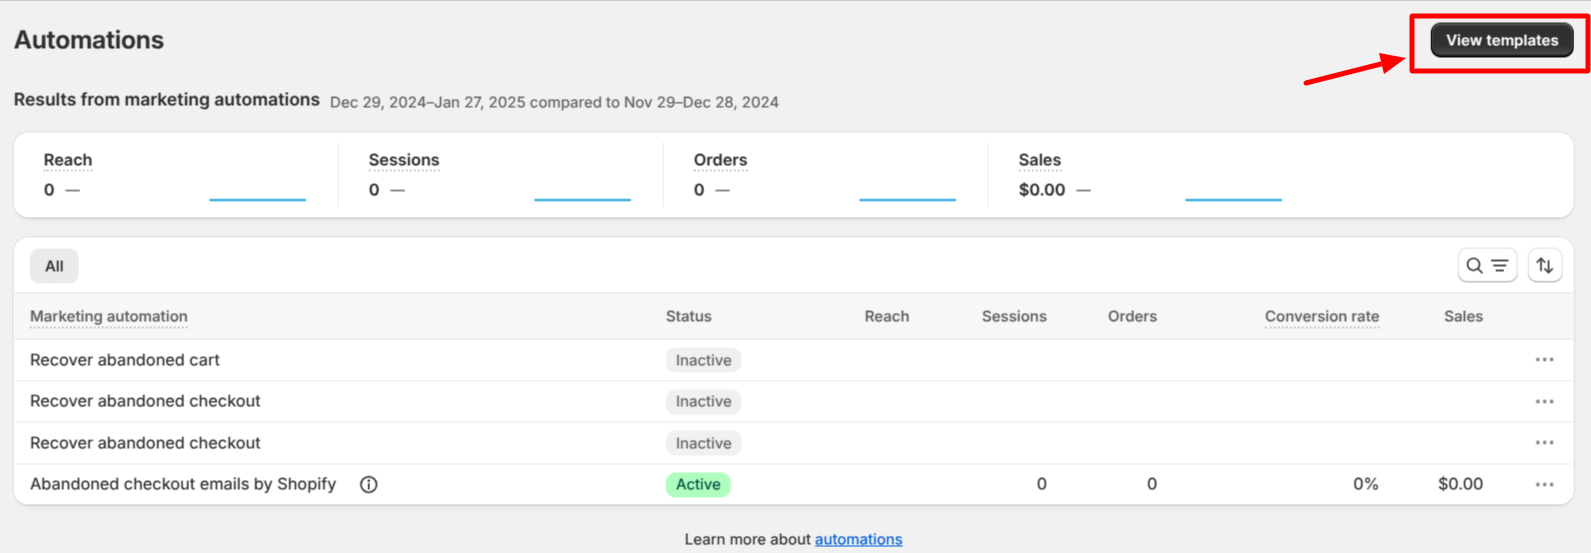Click the sort arrows icon button
This screenshot has width=1591, height=553.
click(1544, 266)
